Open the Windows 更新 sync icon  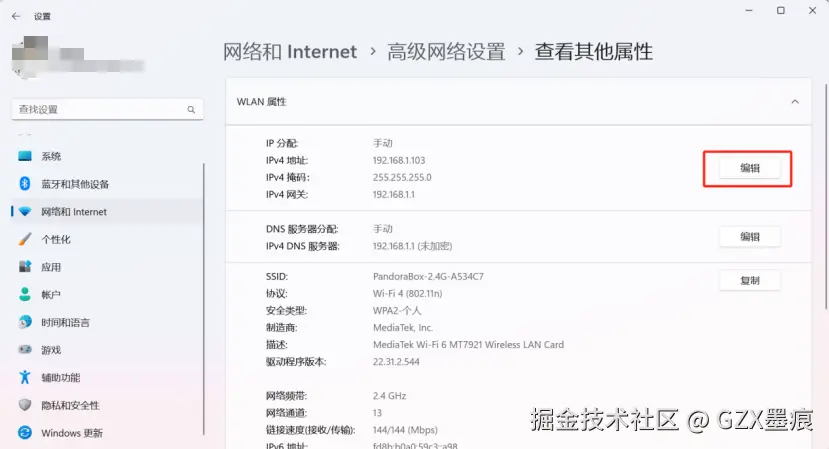click(25, 433)
